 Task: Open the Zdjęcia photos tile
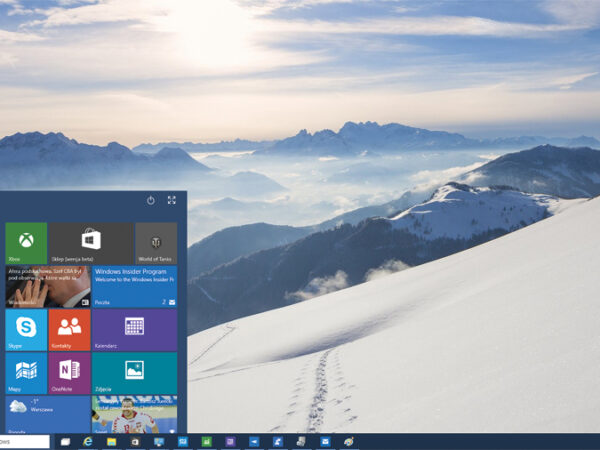point(134,373)
